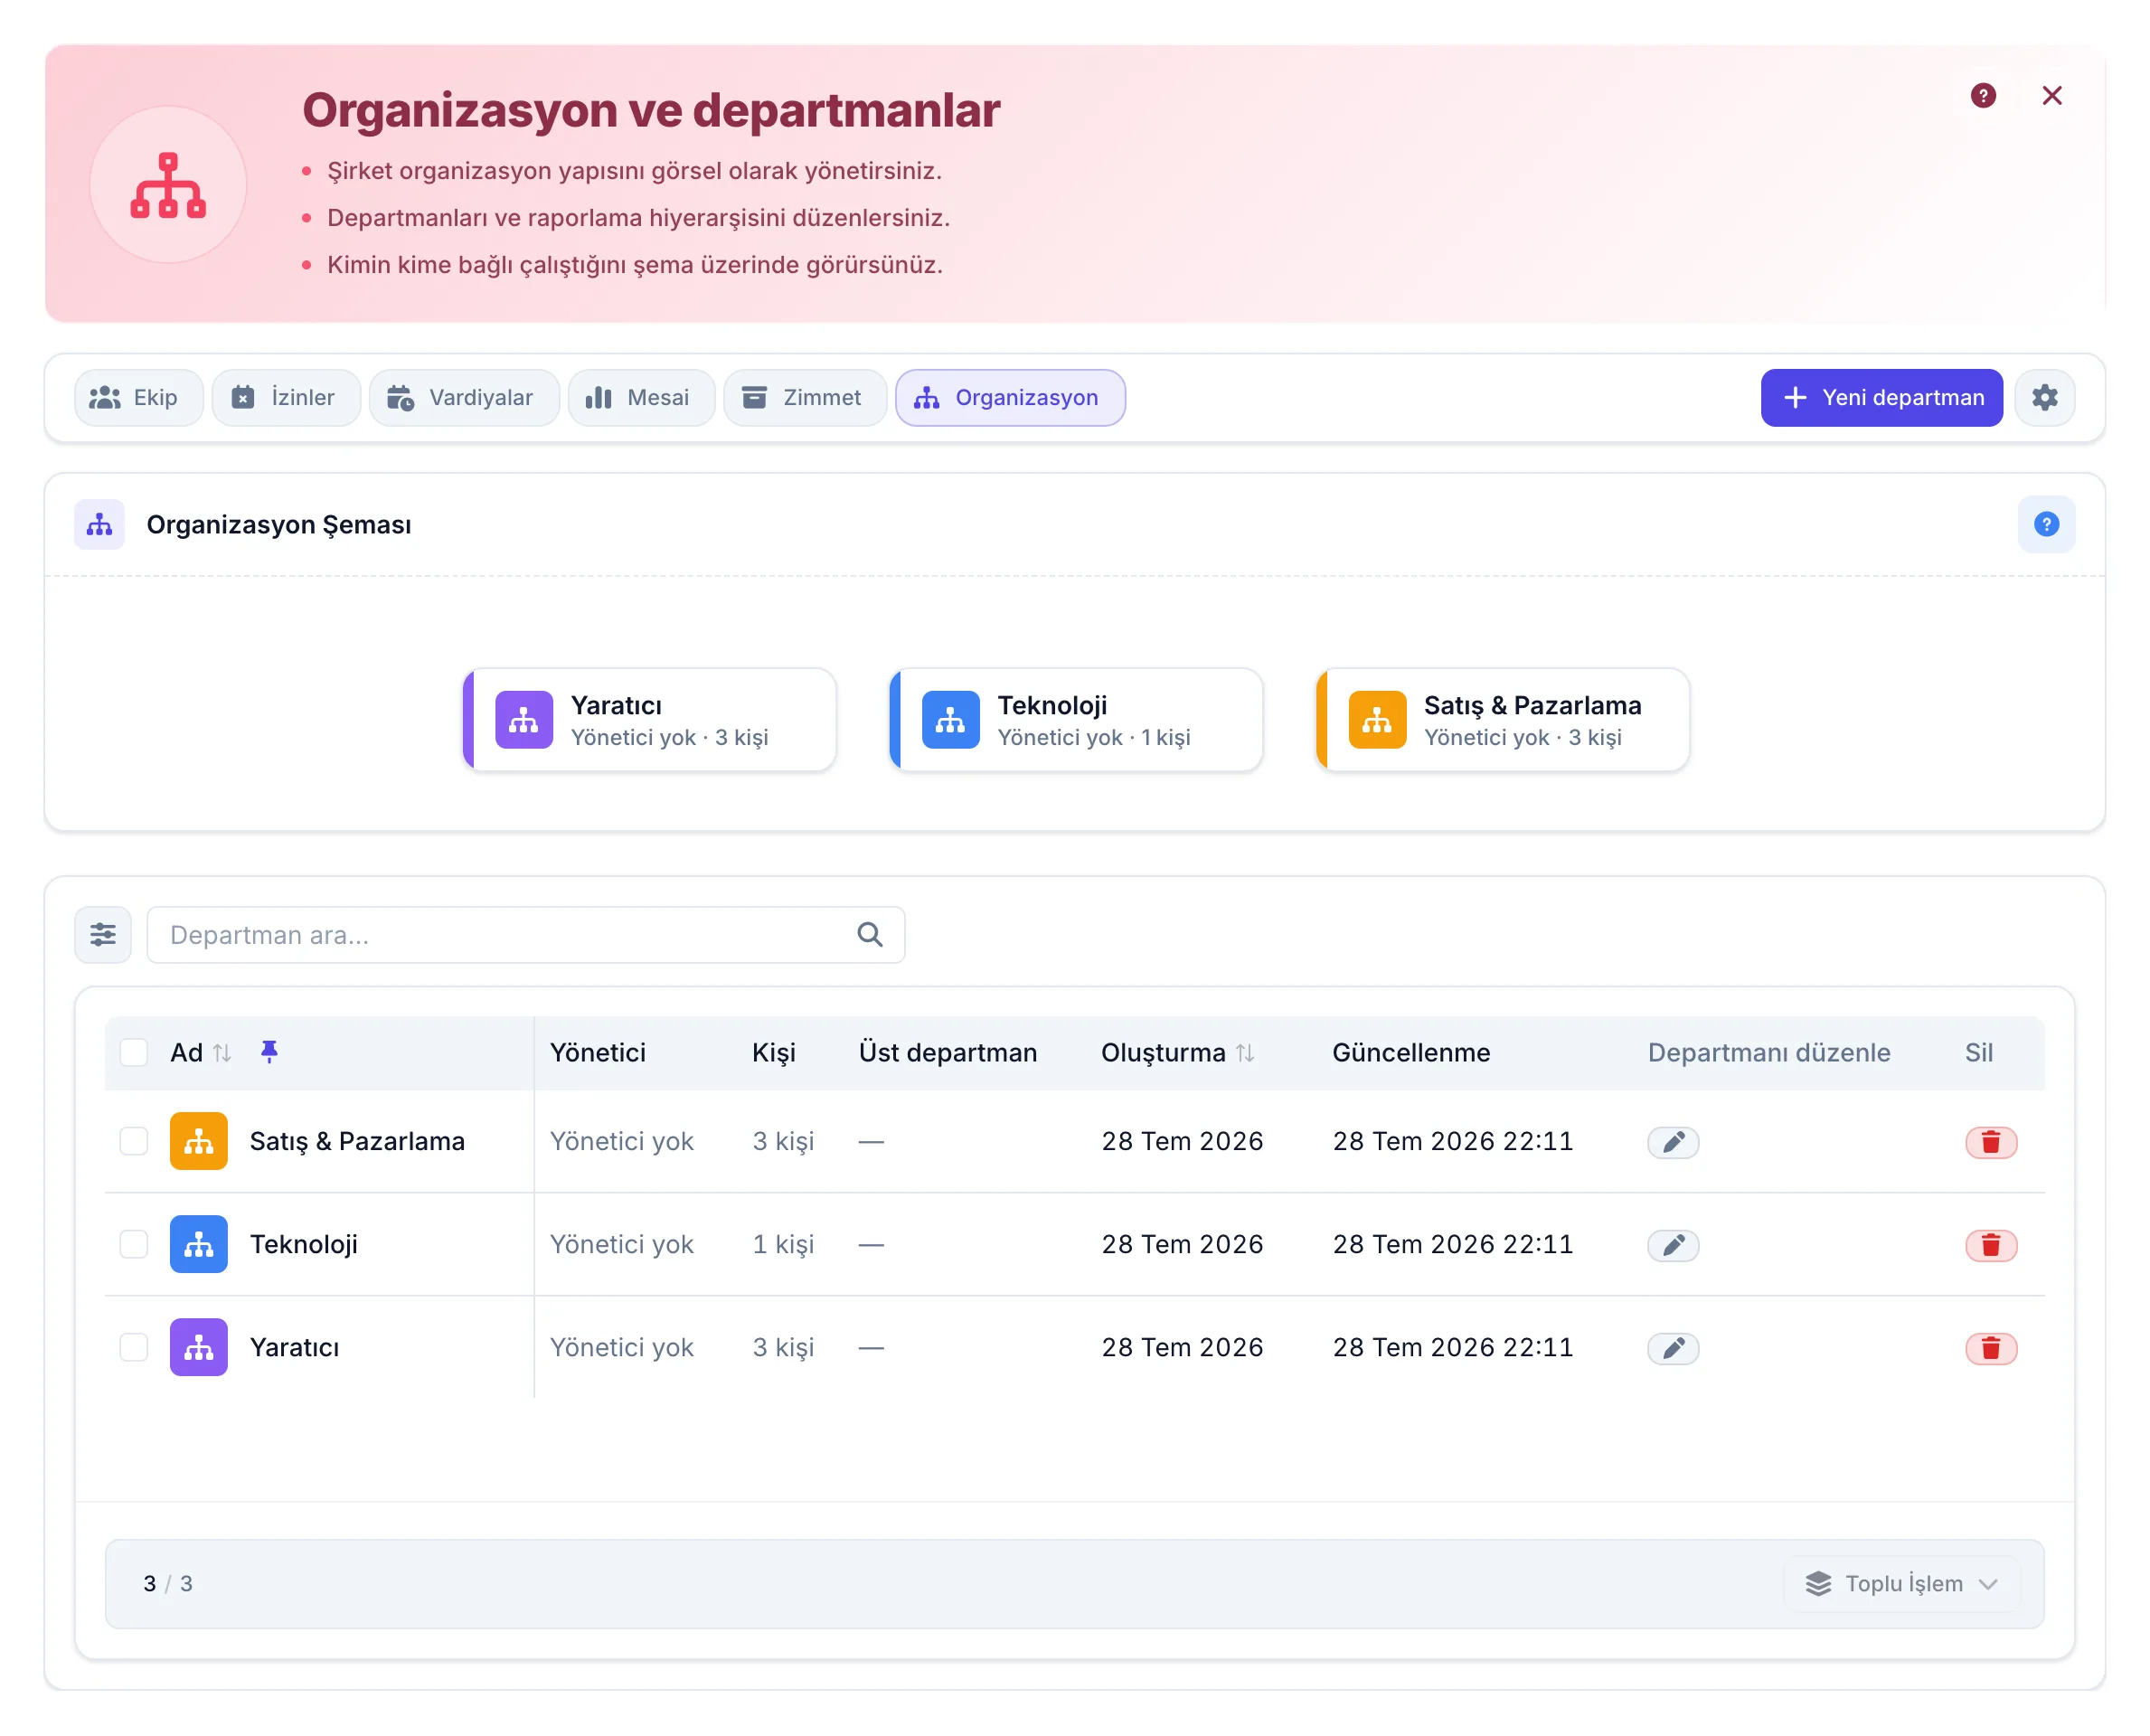
Task: Click orange icon on Satış & Pazarlama card
Action: [1377, 720]
